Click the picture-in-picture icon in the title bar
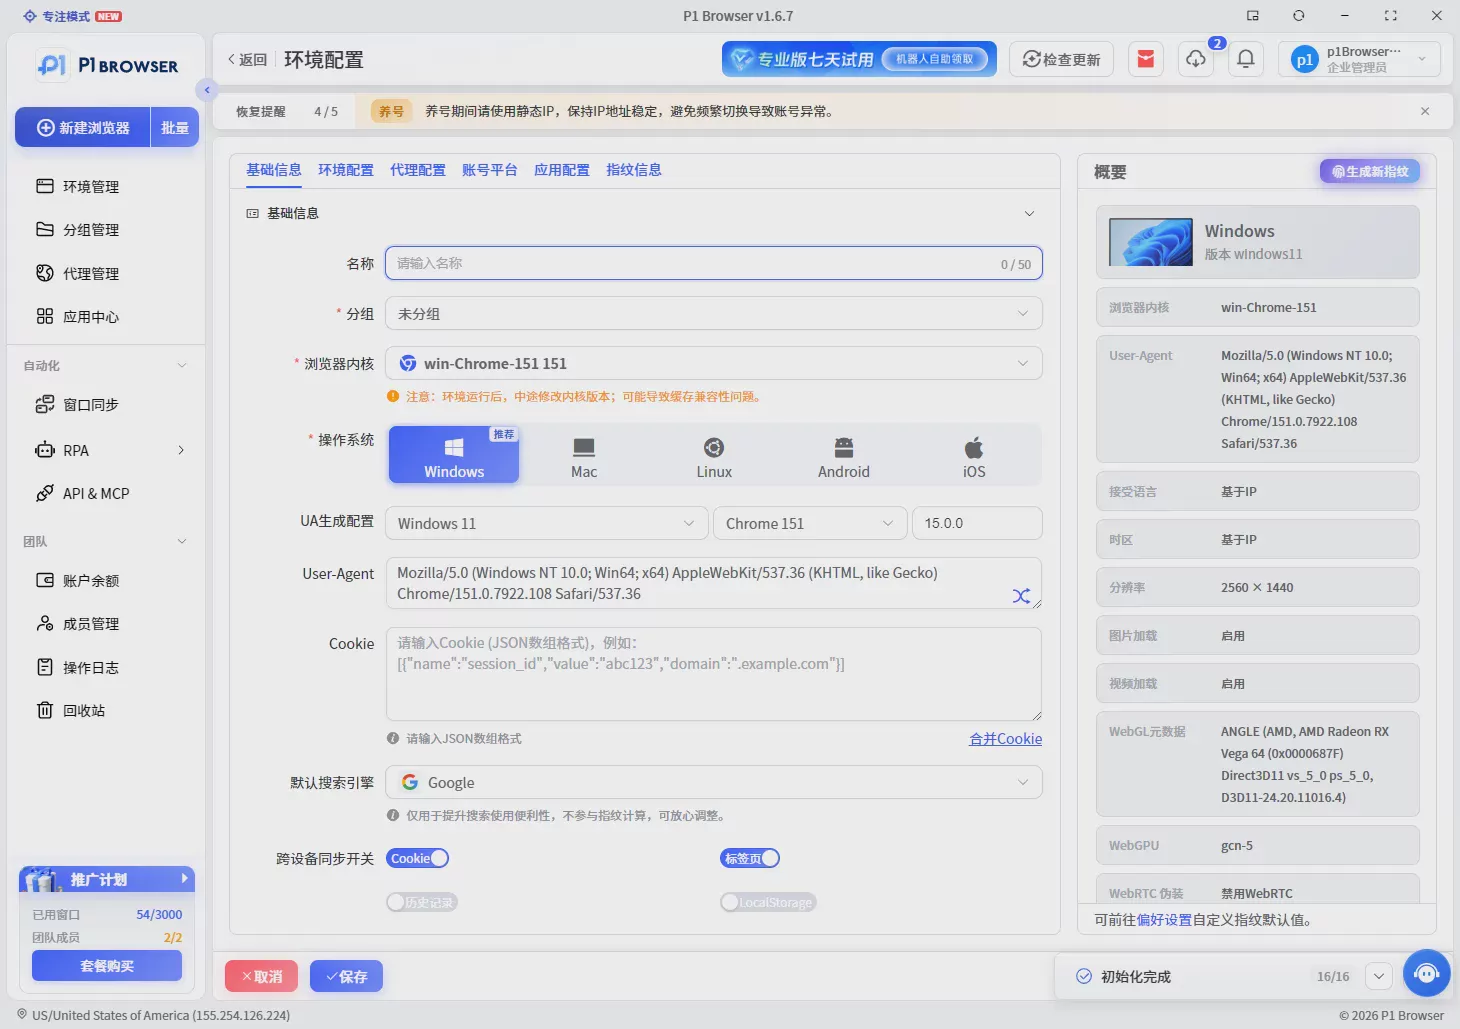Viewport: 1460px width, 1029px height. 1252,15
